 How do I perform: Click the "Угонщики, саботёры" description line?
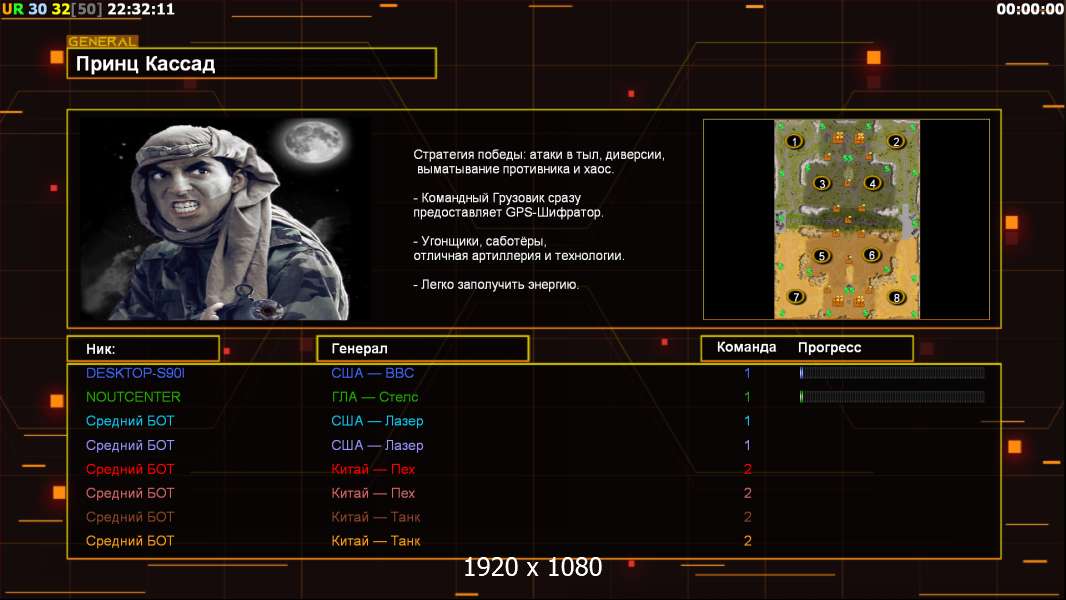[480, 241]
